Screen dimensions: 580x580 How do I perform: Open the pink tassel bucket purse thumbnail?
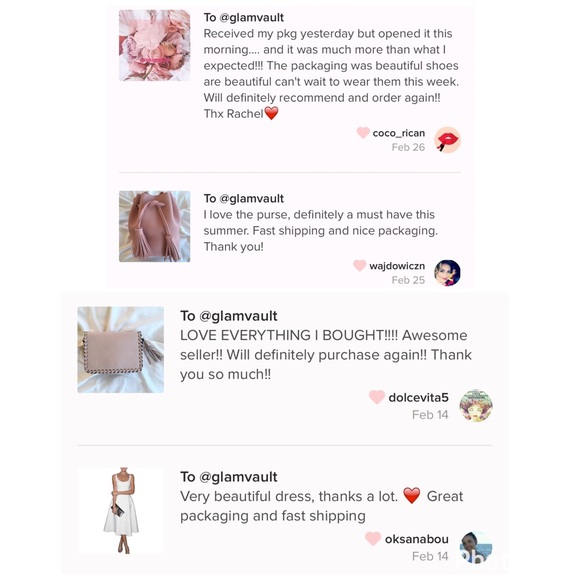[x=155, y=226]
